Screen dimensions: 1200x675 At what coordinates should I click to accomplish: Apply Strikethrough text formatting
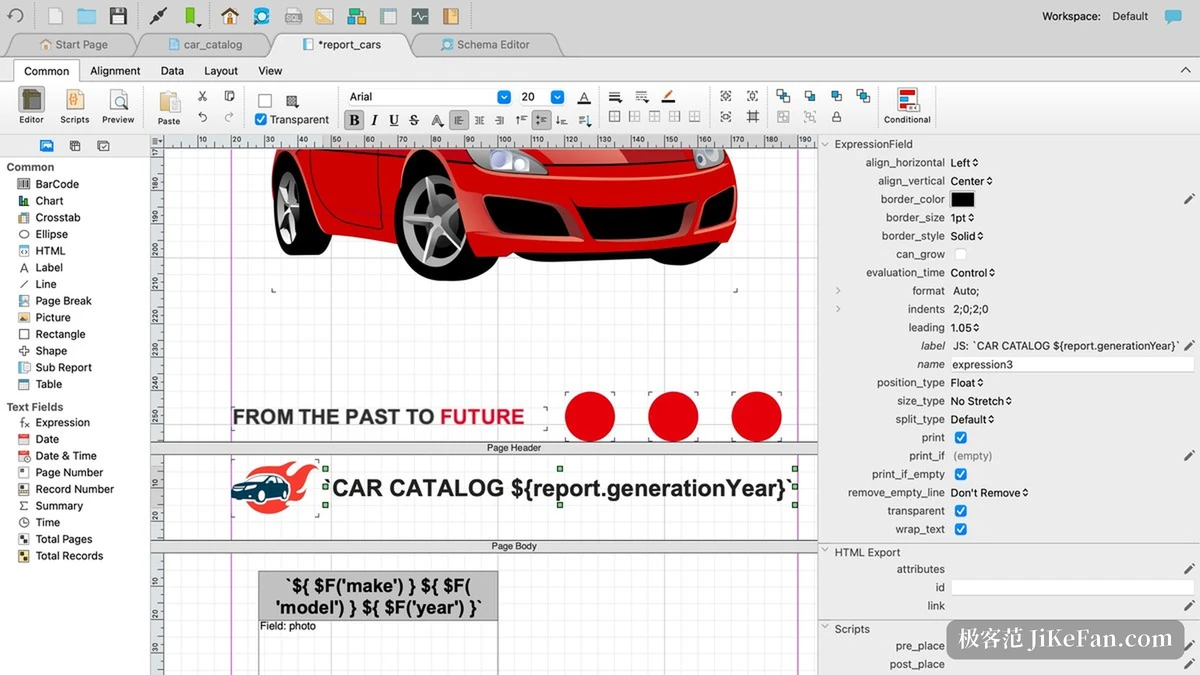414,120
